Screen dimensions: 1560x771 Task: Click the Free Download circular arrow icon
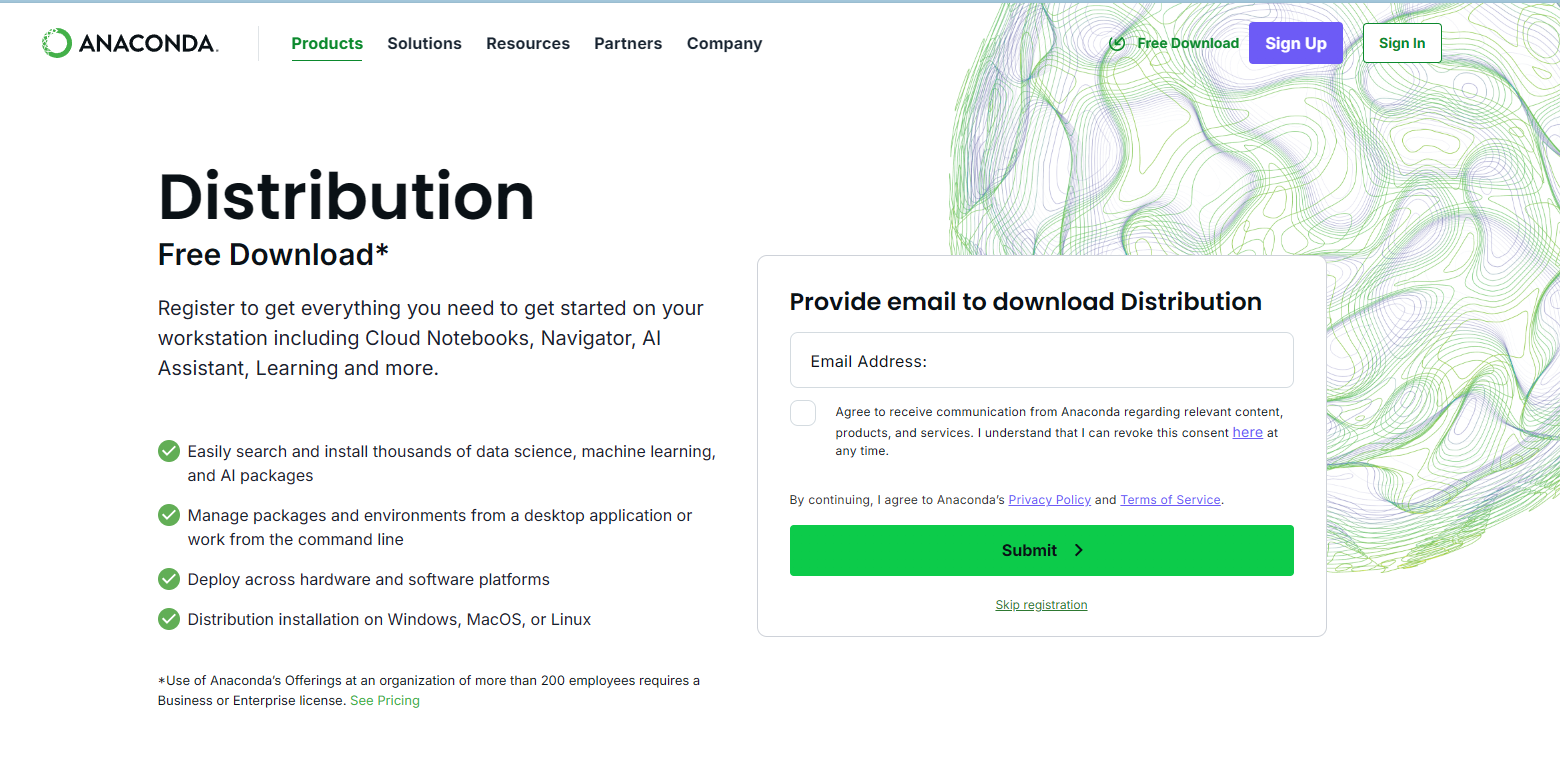1118,43
